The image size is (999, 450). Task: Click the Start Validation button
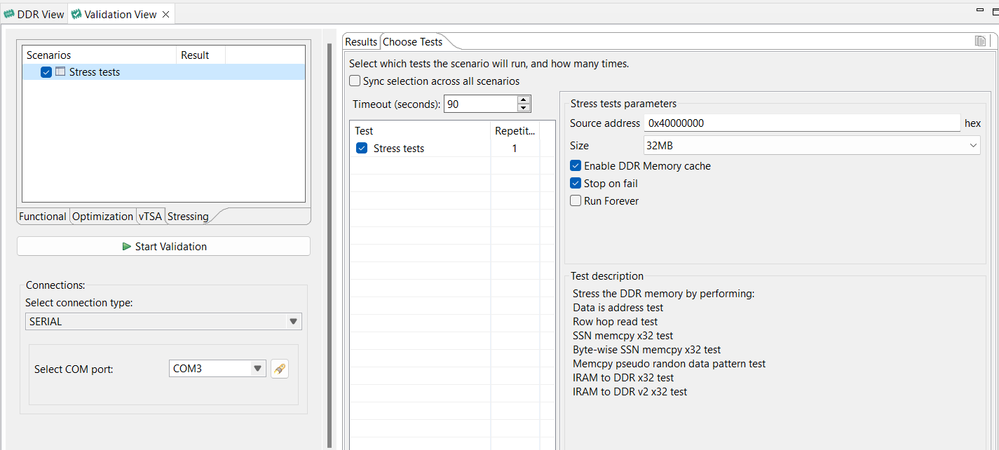coord(164,246)
